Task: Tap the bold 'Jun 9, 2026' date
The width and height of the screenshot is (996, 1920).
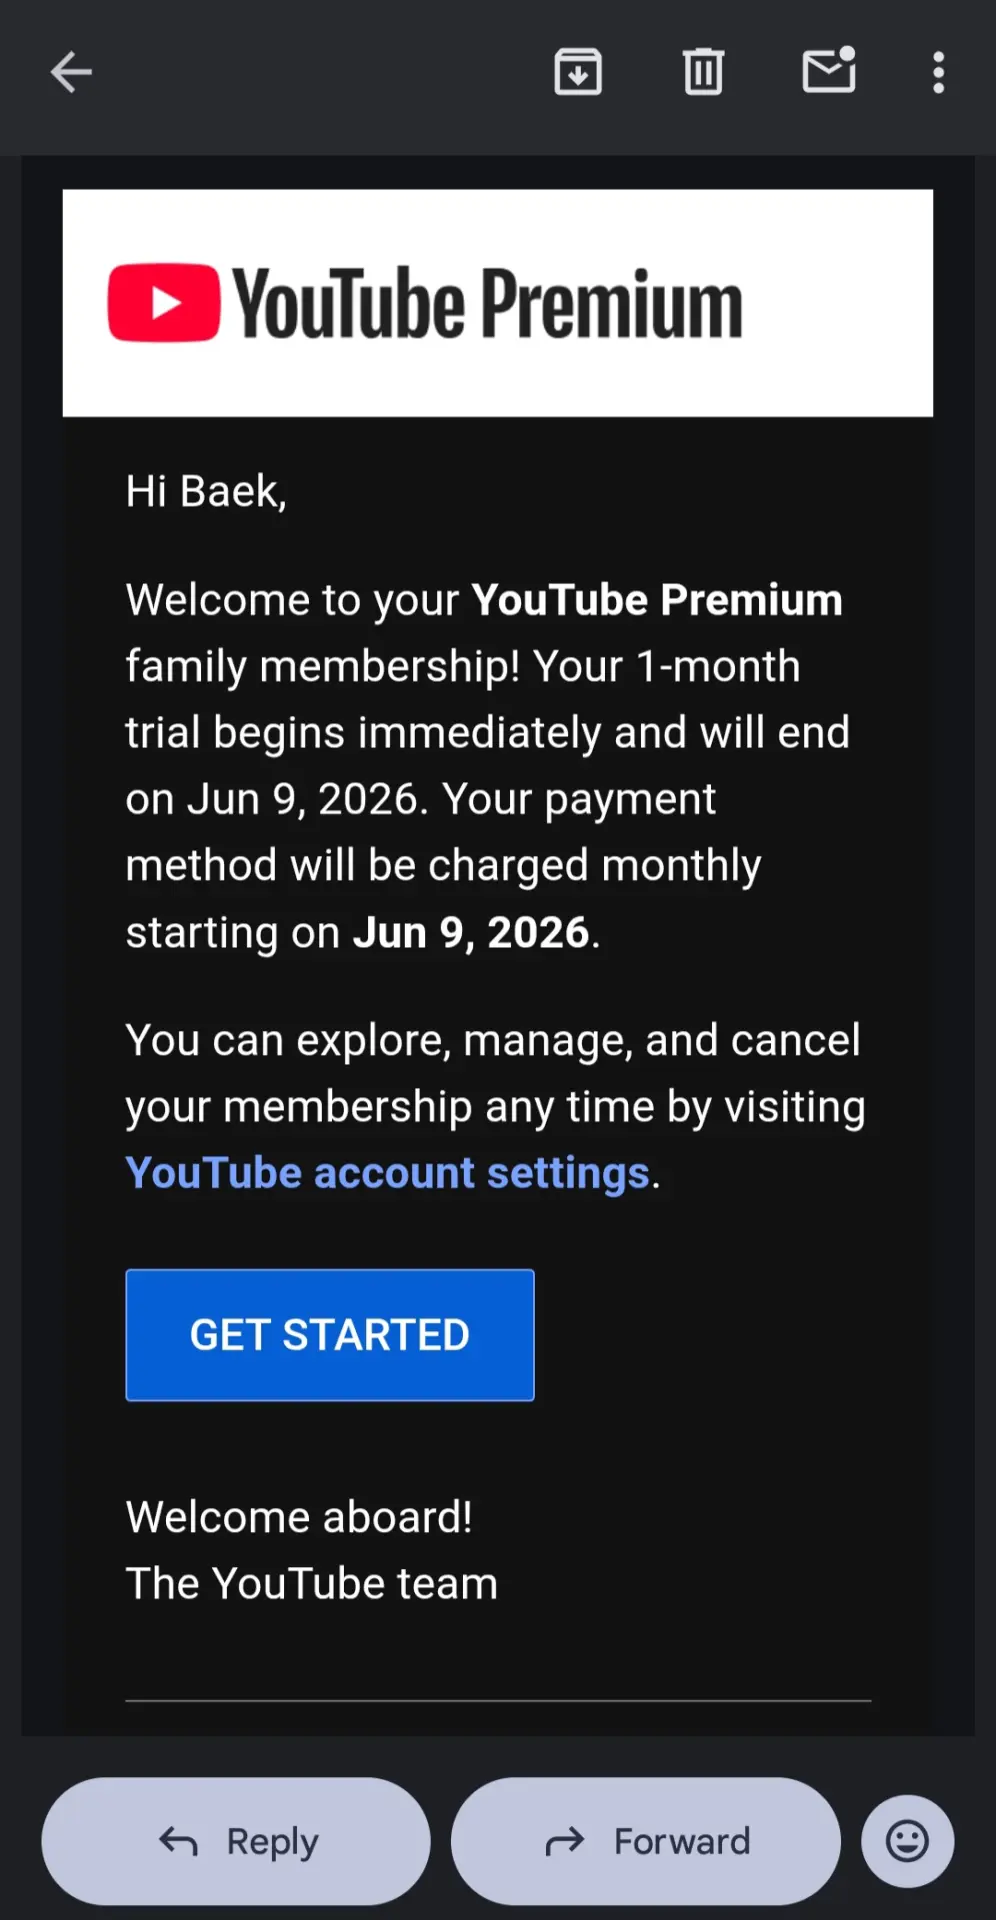Action: point(471,932)
